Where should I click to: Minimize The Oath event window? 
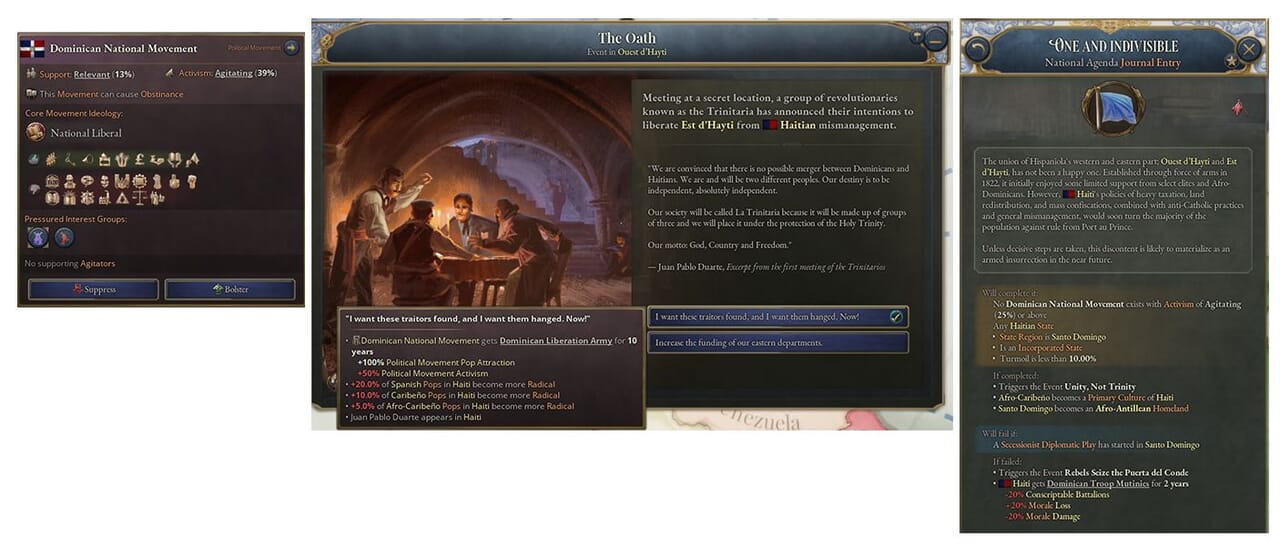point(934,40)
